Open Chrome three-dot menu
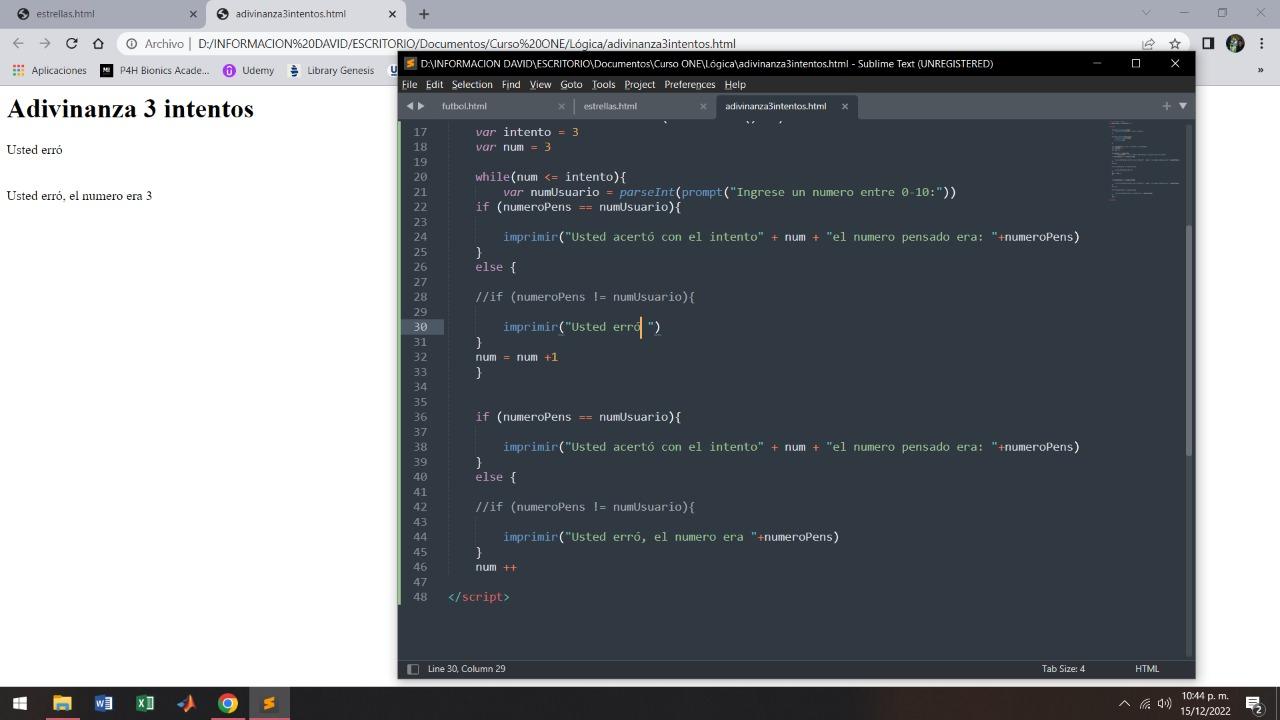1280x720 pixels. coord(1261,43)
